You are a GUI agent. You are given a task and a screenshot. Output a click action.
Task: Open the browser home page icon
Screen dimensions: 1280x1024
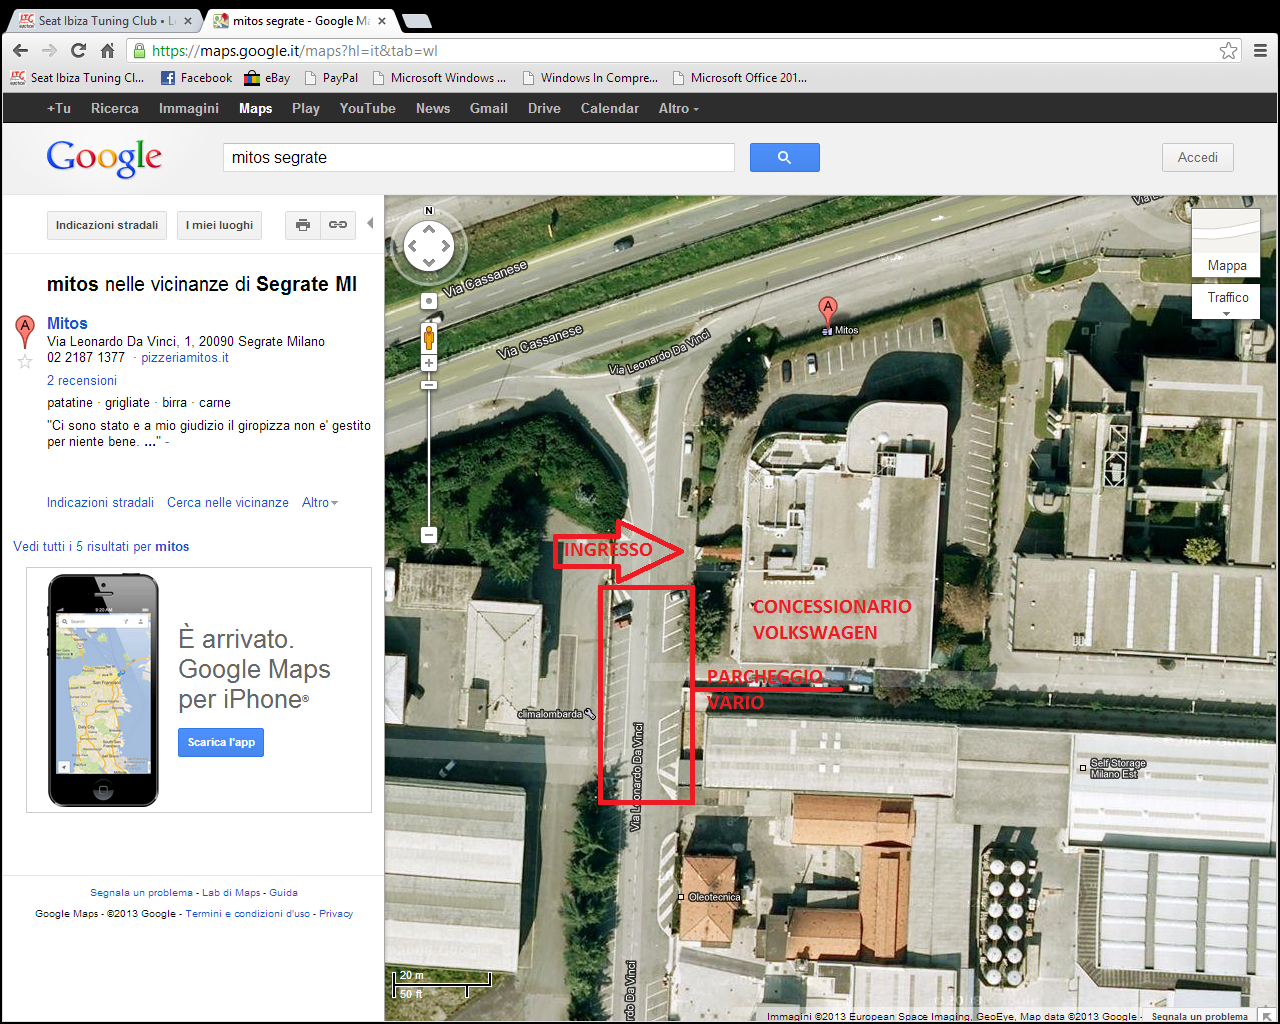108,50
